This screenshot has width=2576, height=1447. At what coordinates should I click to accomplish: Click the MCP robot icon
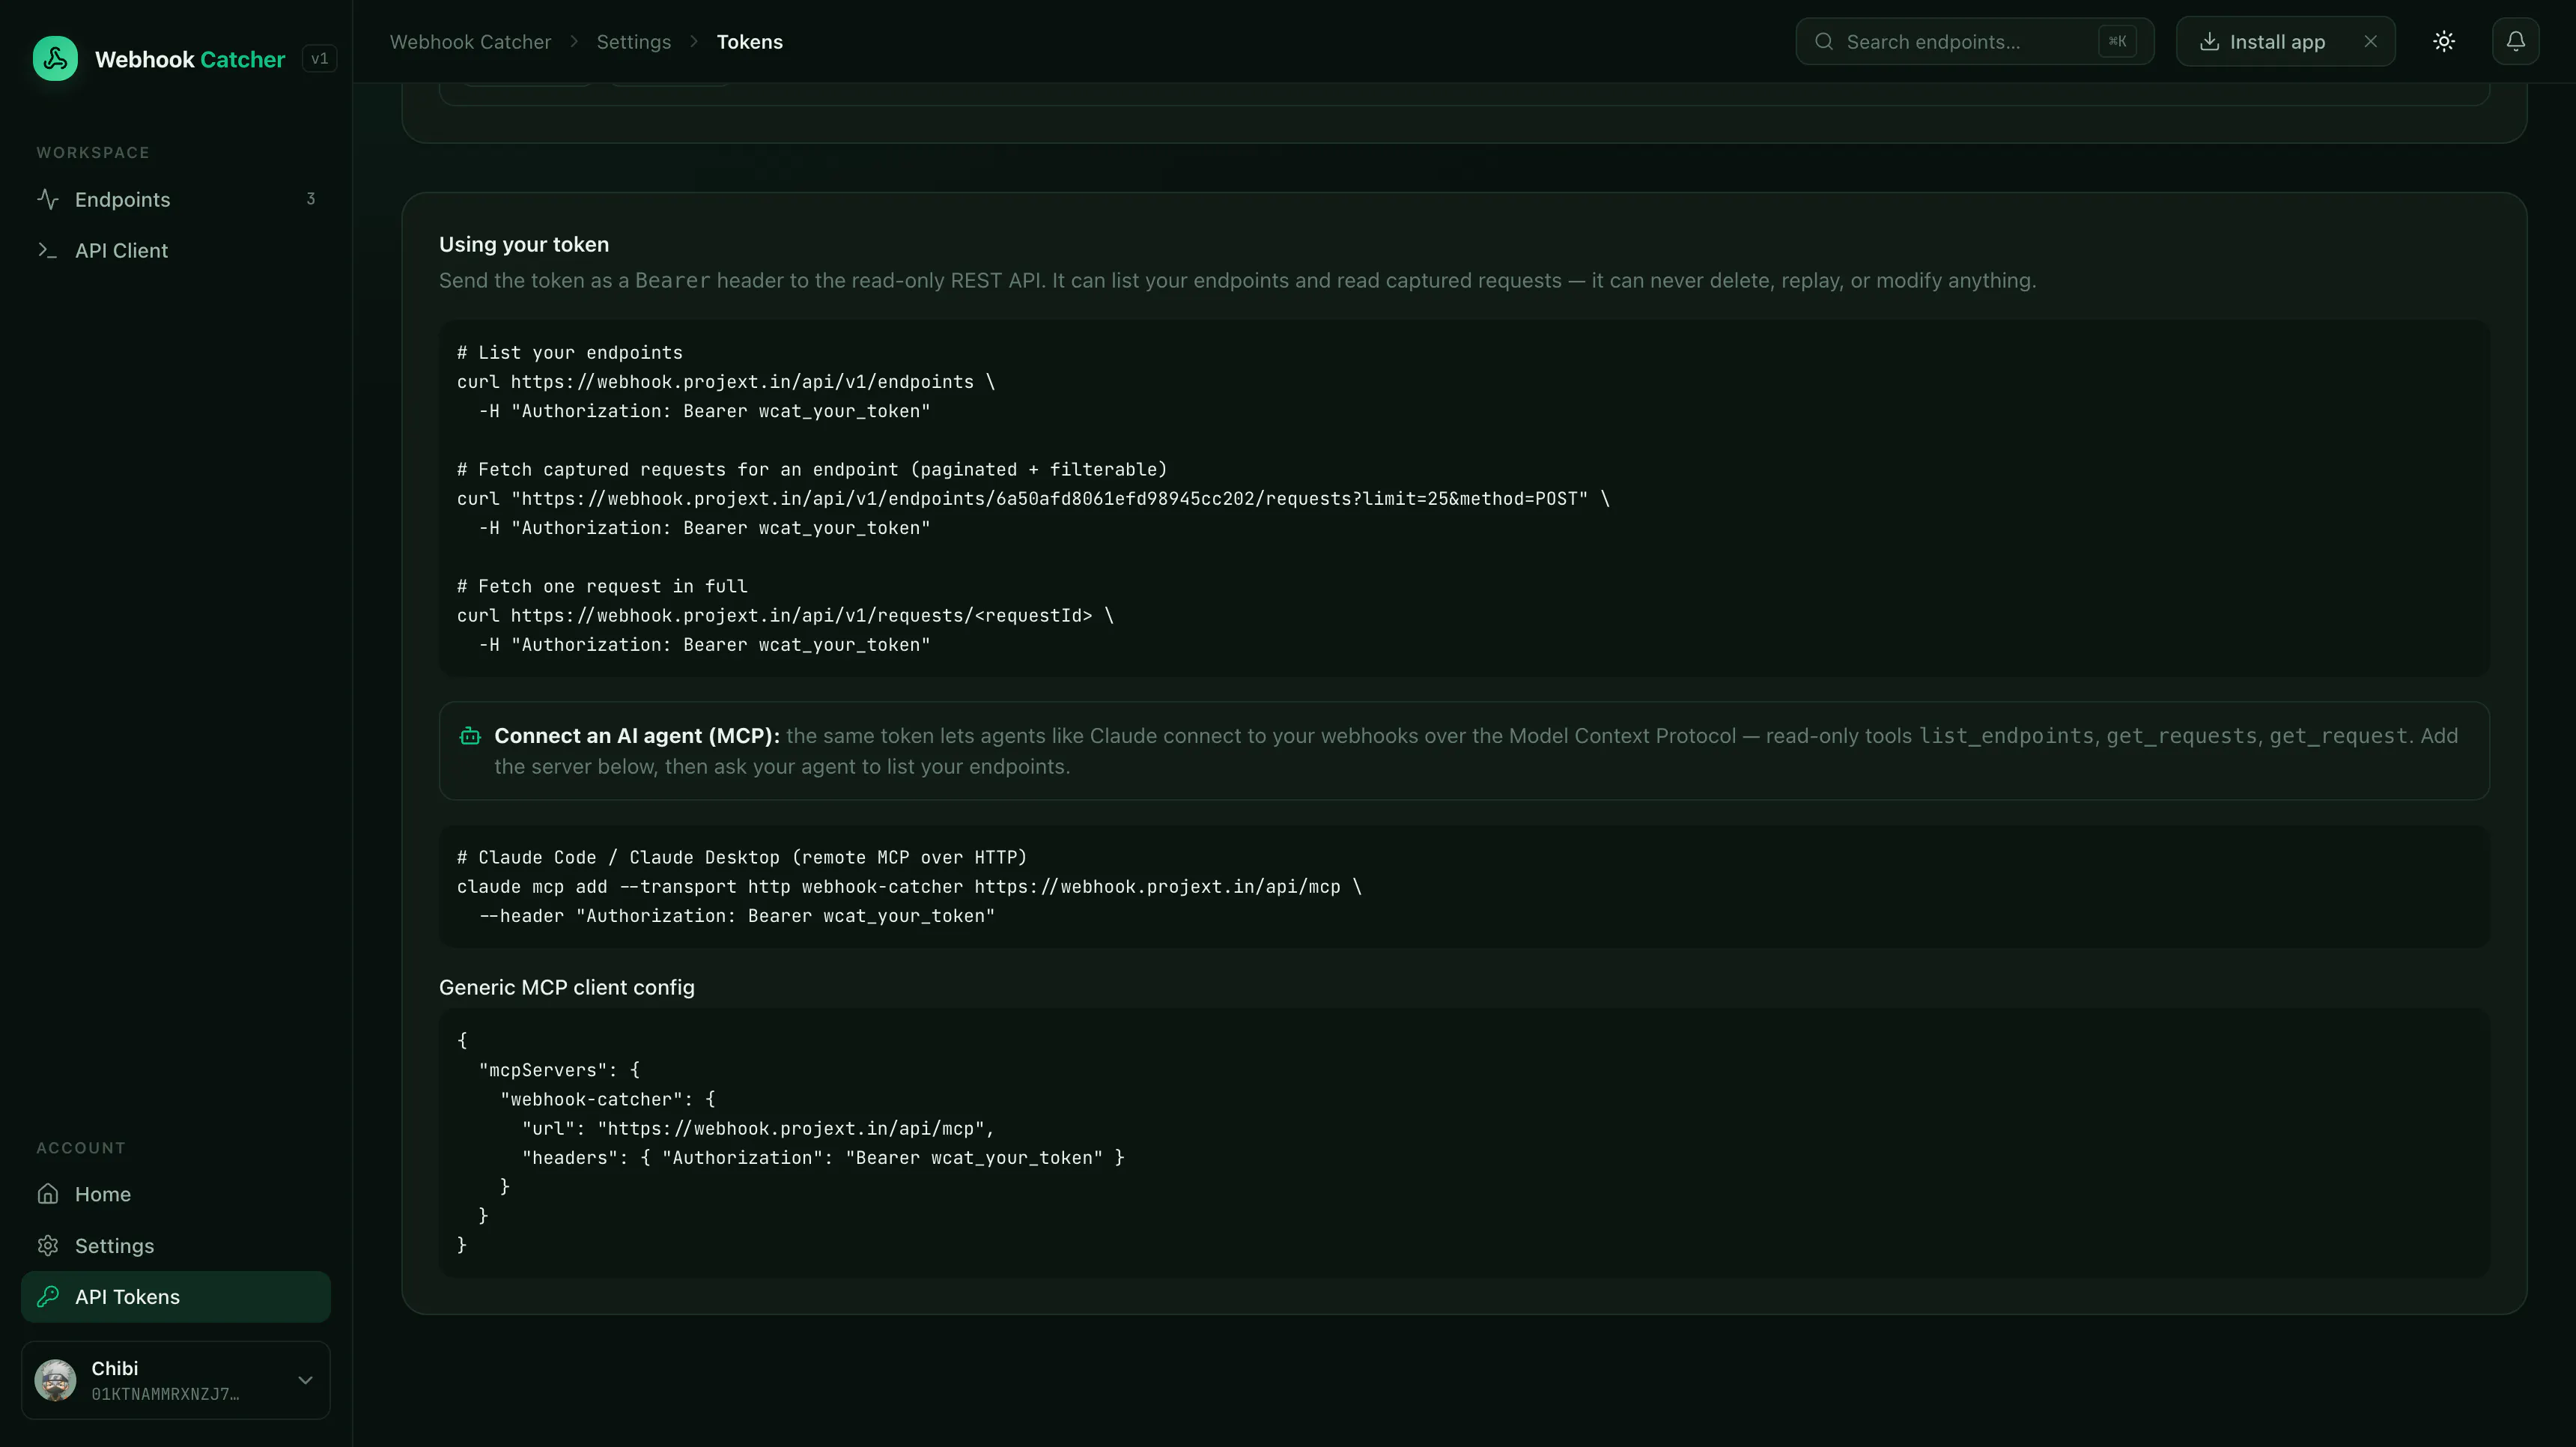(x=469, y=736)
